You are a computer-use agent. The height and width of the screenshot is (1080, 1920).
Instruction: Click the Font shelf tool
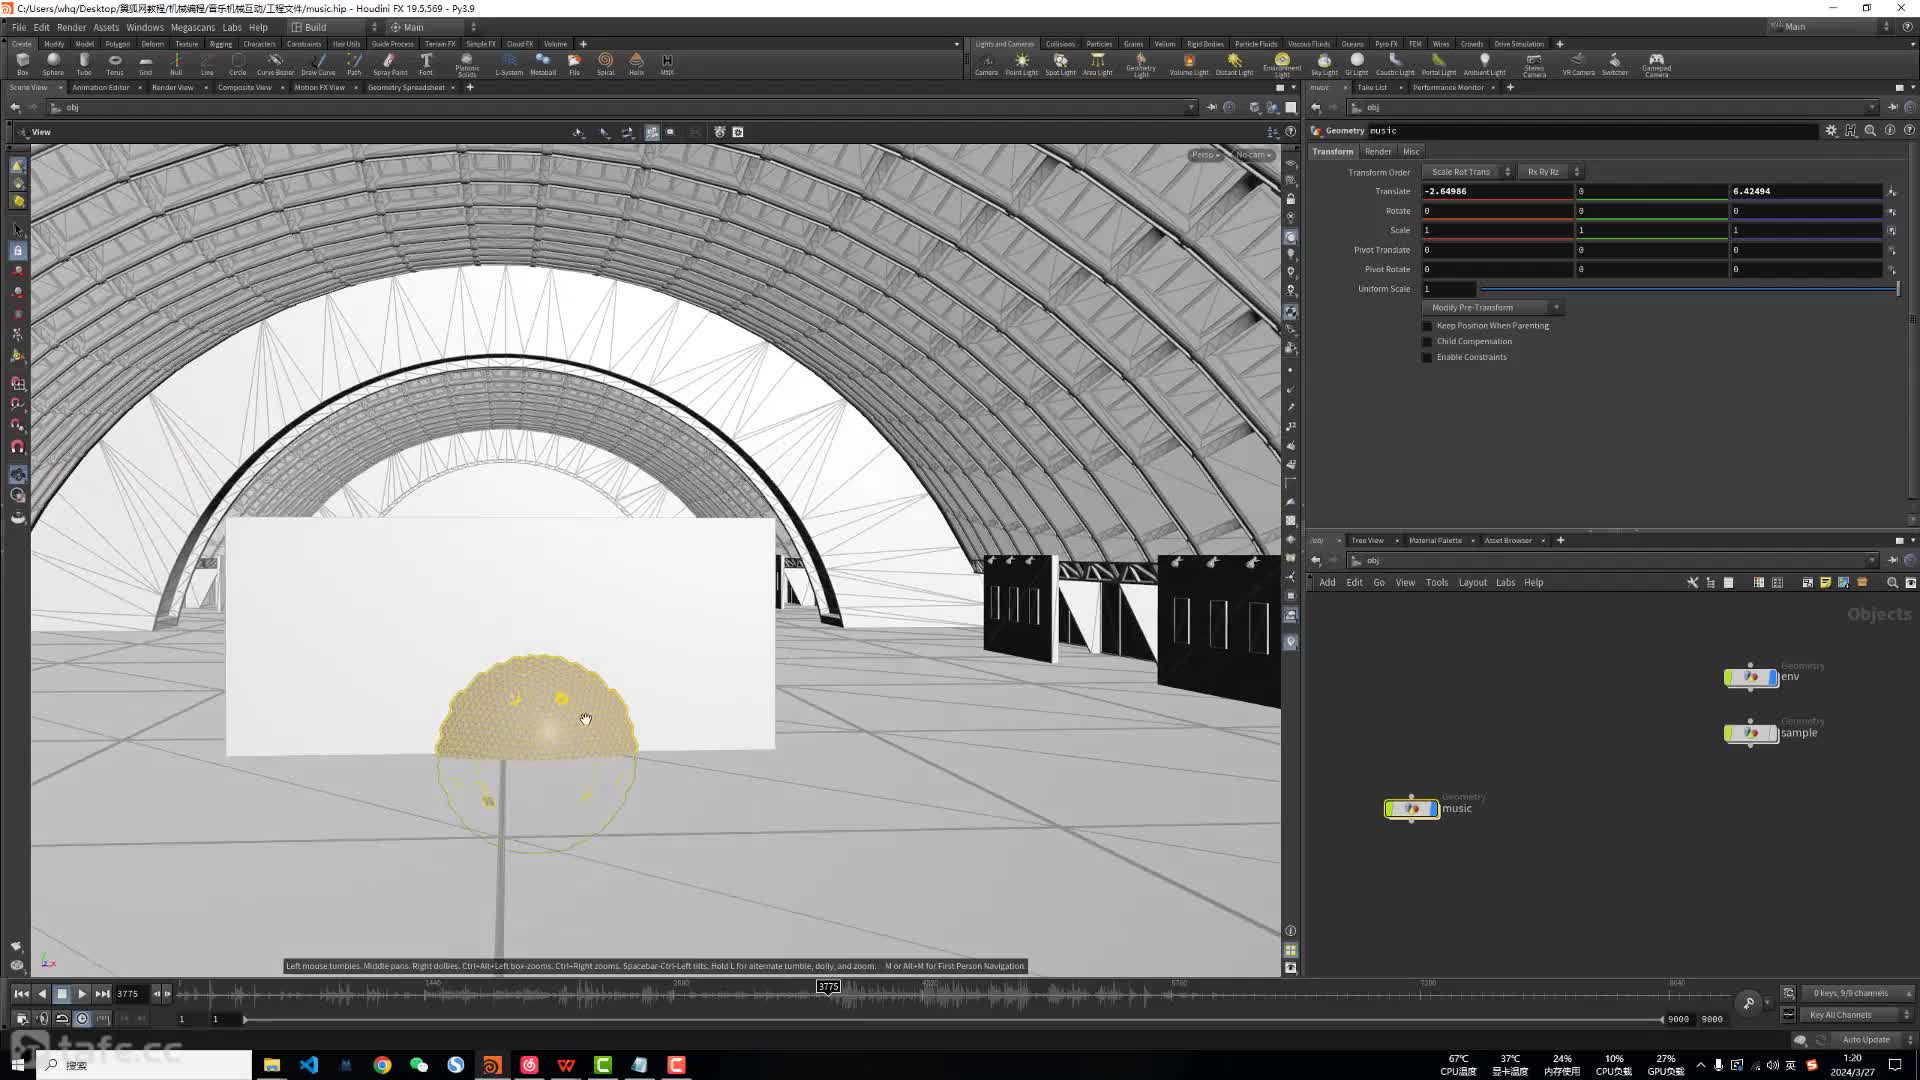[x=426, y=64]
